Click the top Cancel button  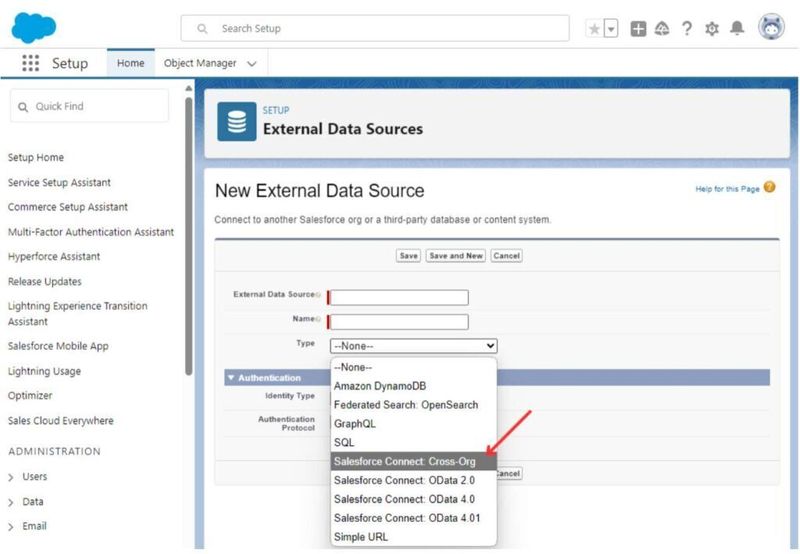(x=506, y=256)
